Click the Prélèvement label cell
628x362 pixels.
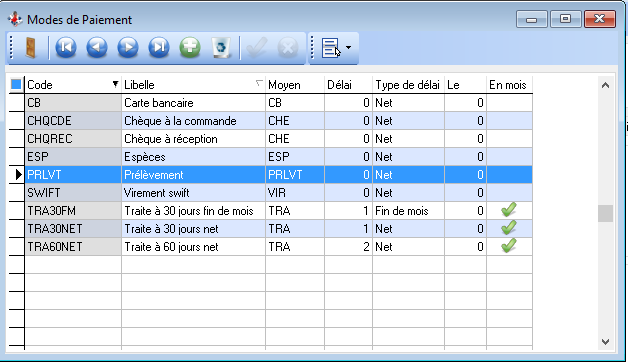(x=193, y=175)
